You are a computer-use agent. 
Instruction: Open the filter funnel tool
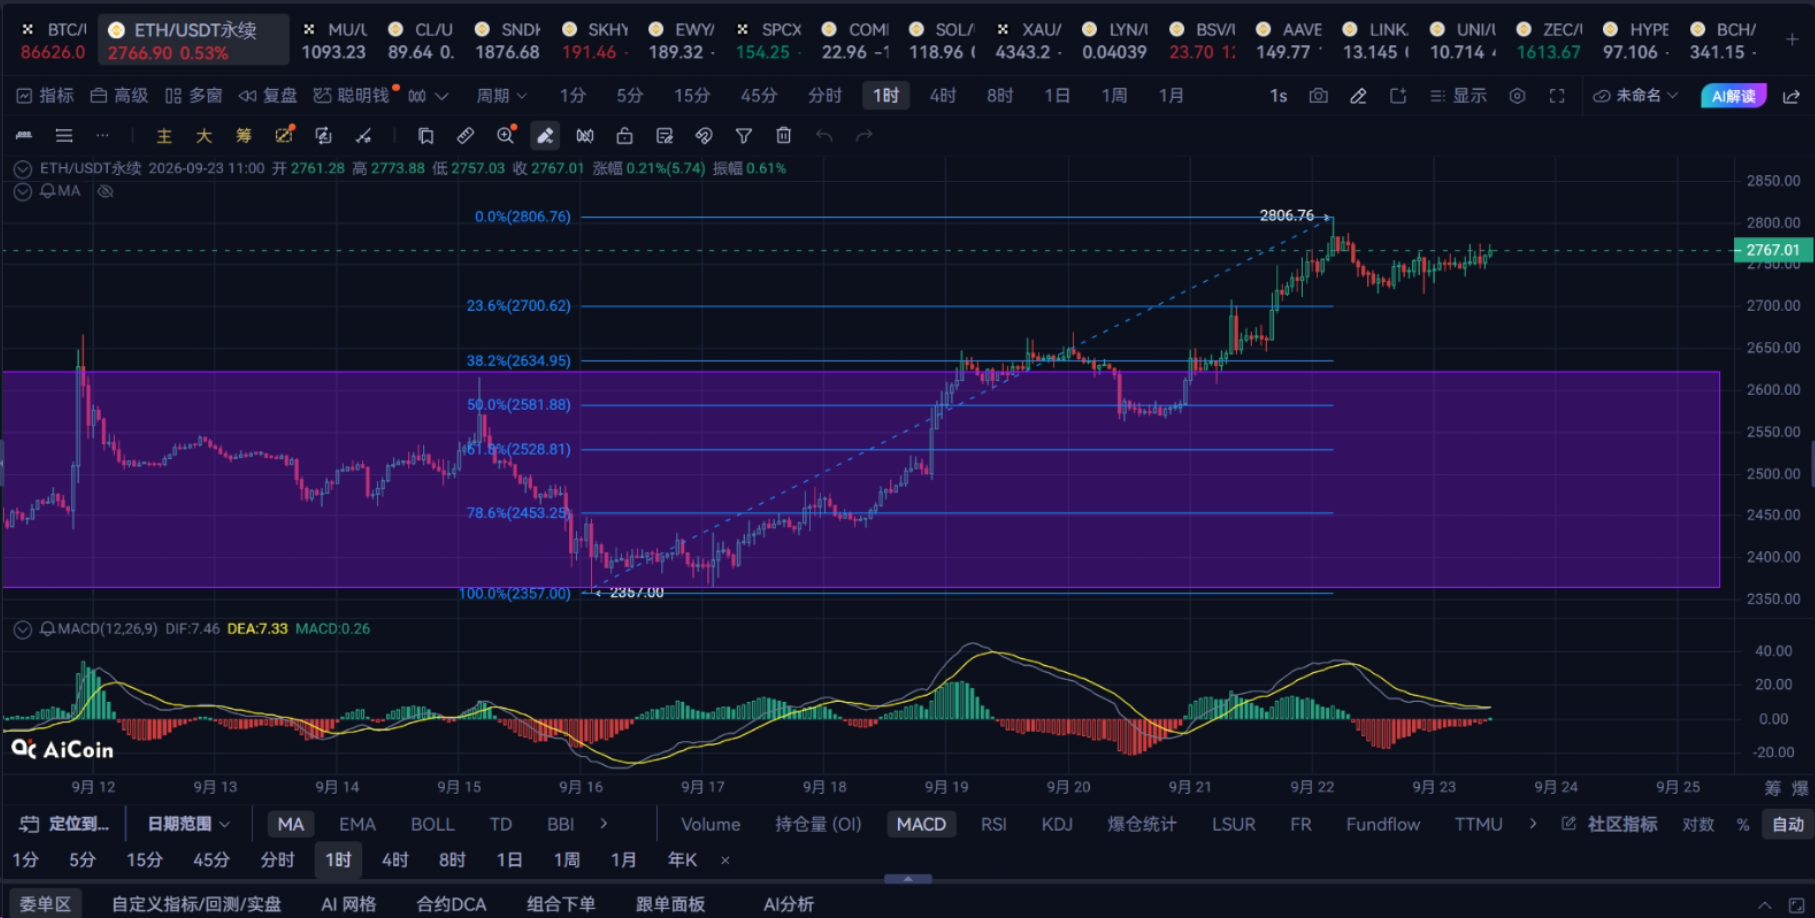743,135
